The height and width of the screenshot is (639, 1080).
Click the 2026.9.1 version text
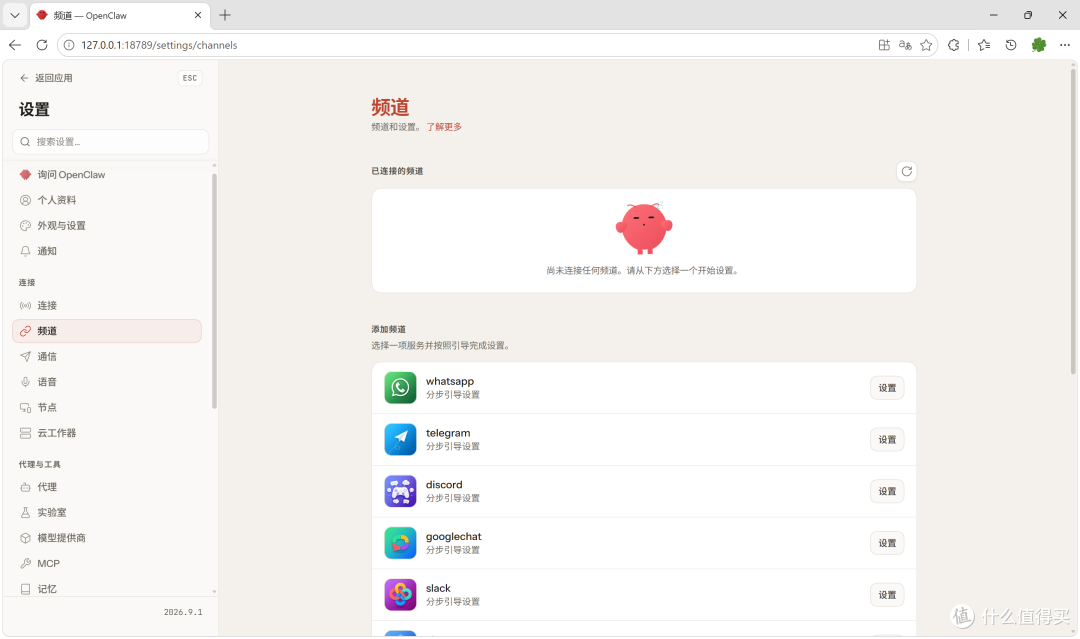(183, 612)
